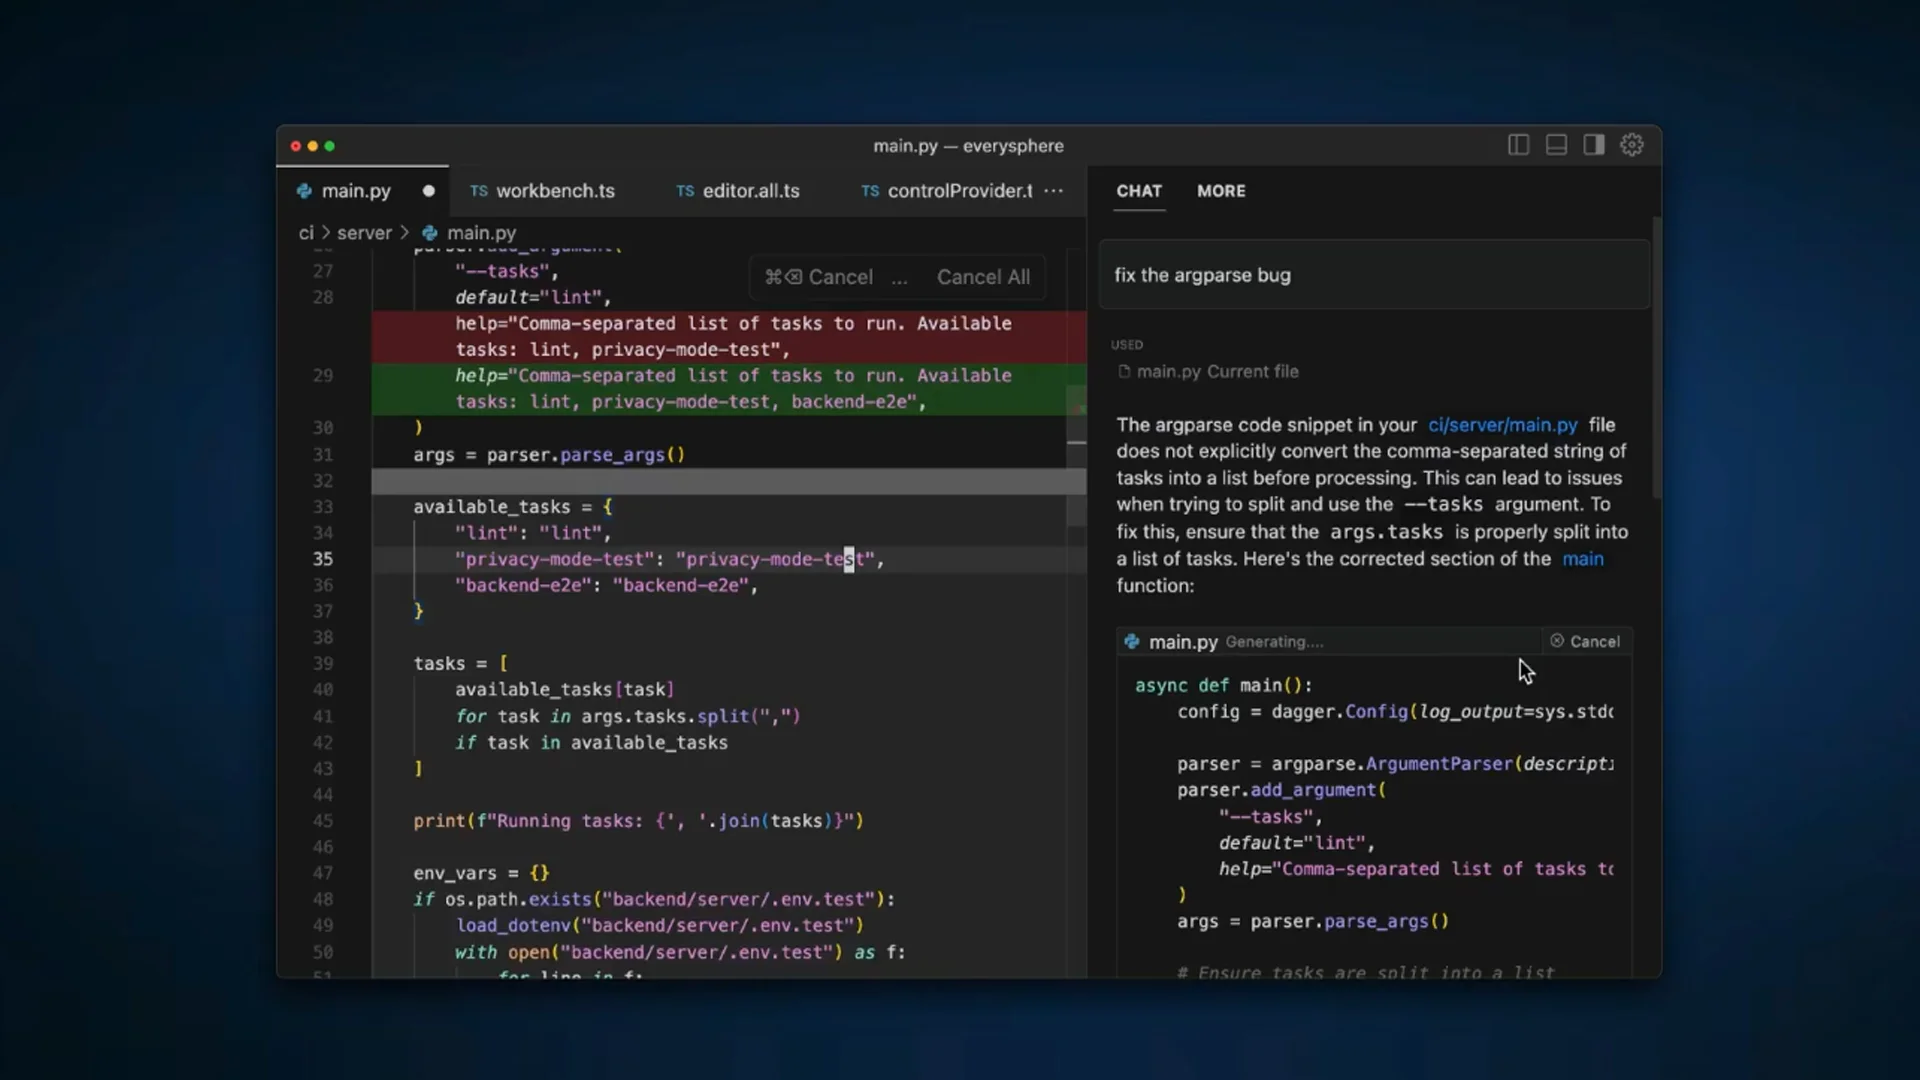The image size is (1920, 1080).
Task: Toggle the primary sidebar layout icon
Action: (1518, 145)
